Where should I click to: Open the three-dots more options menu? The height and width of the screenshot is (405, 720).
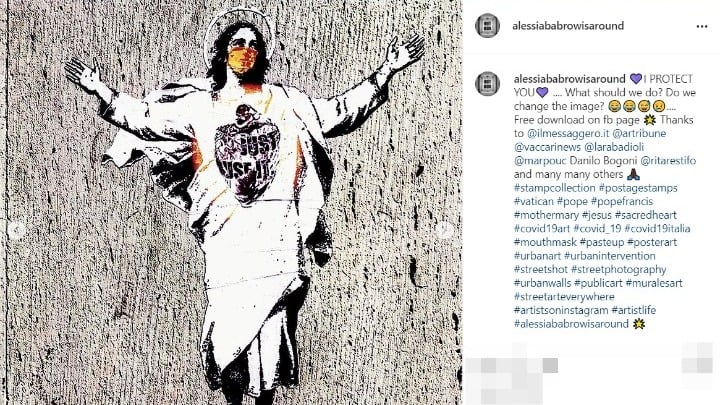click(x=702, y=26)
